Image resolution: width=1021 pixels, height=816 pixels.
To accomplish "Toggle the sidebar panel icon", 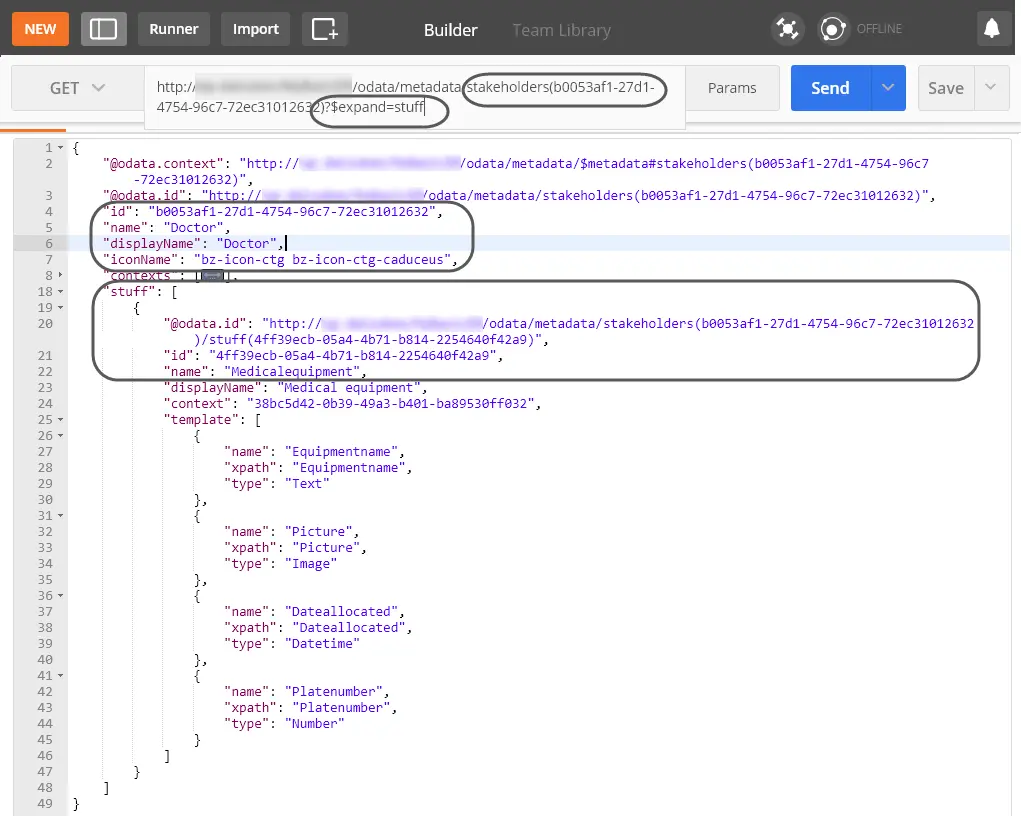I will click(104, 29).
